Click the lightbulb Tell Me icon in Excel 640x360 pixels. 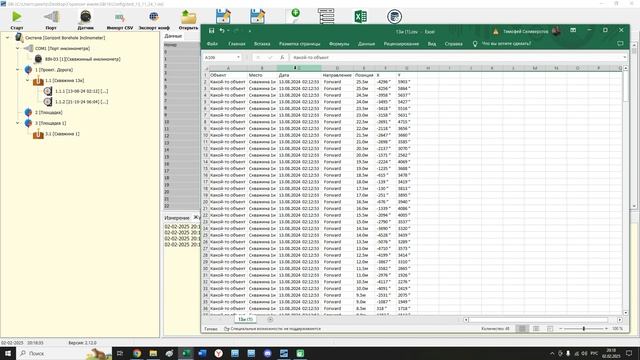point(475,44)
